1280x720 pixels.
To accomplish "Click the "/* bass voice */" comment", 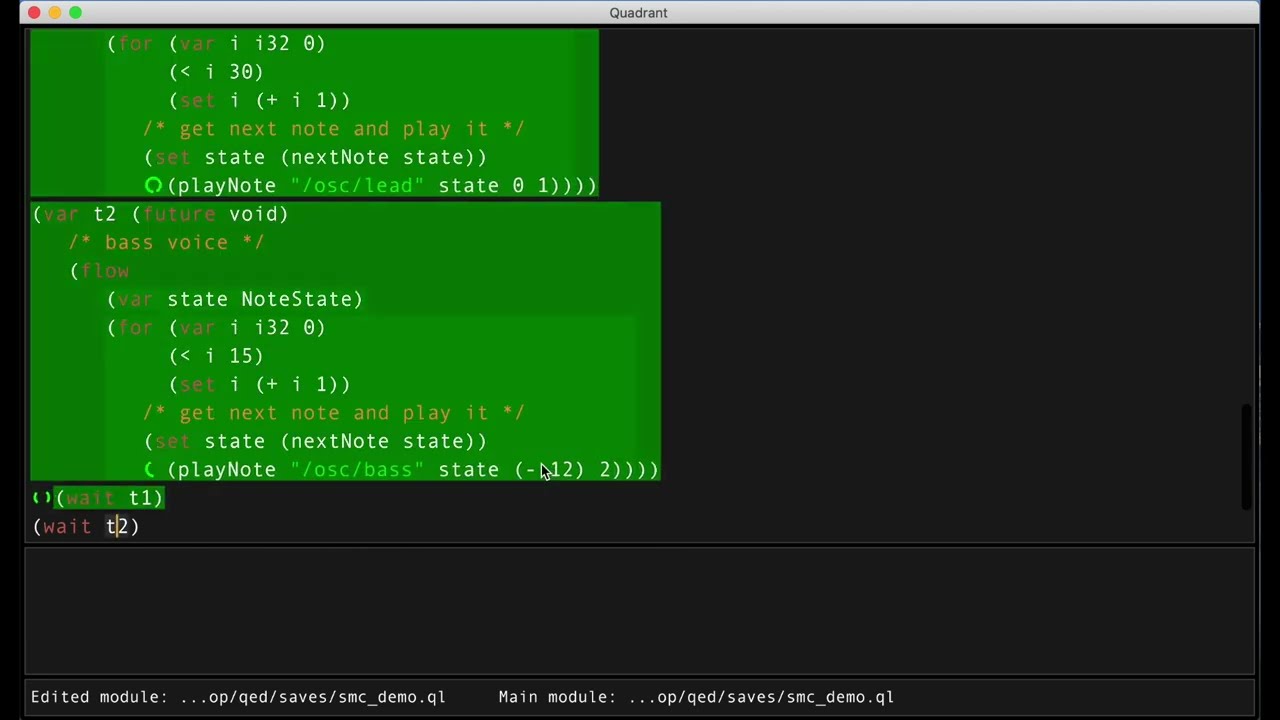I will coord(167,242).
